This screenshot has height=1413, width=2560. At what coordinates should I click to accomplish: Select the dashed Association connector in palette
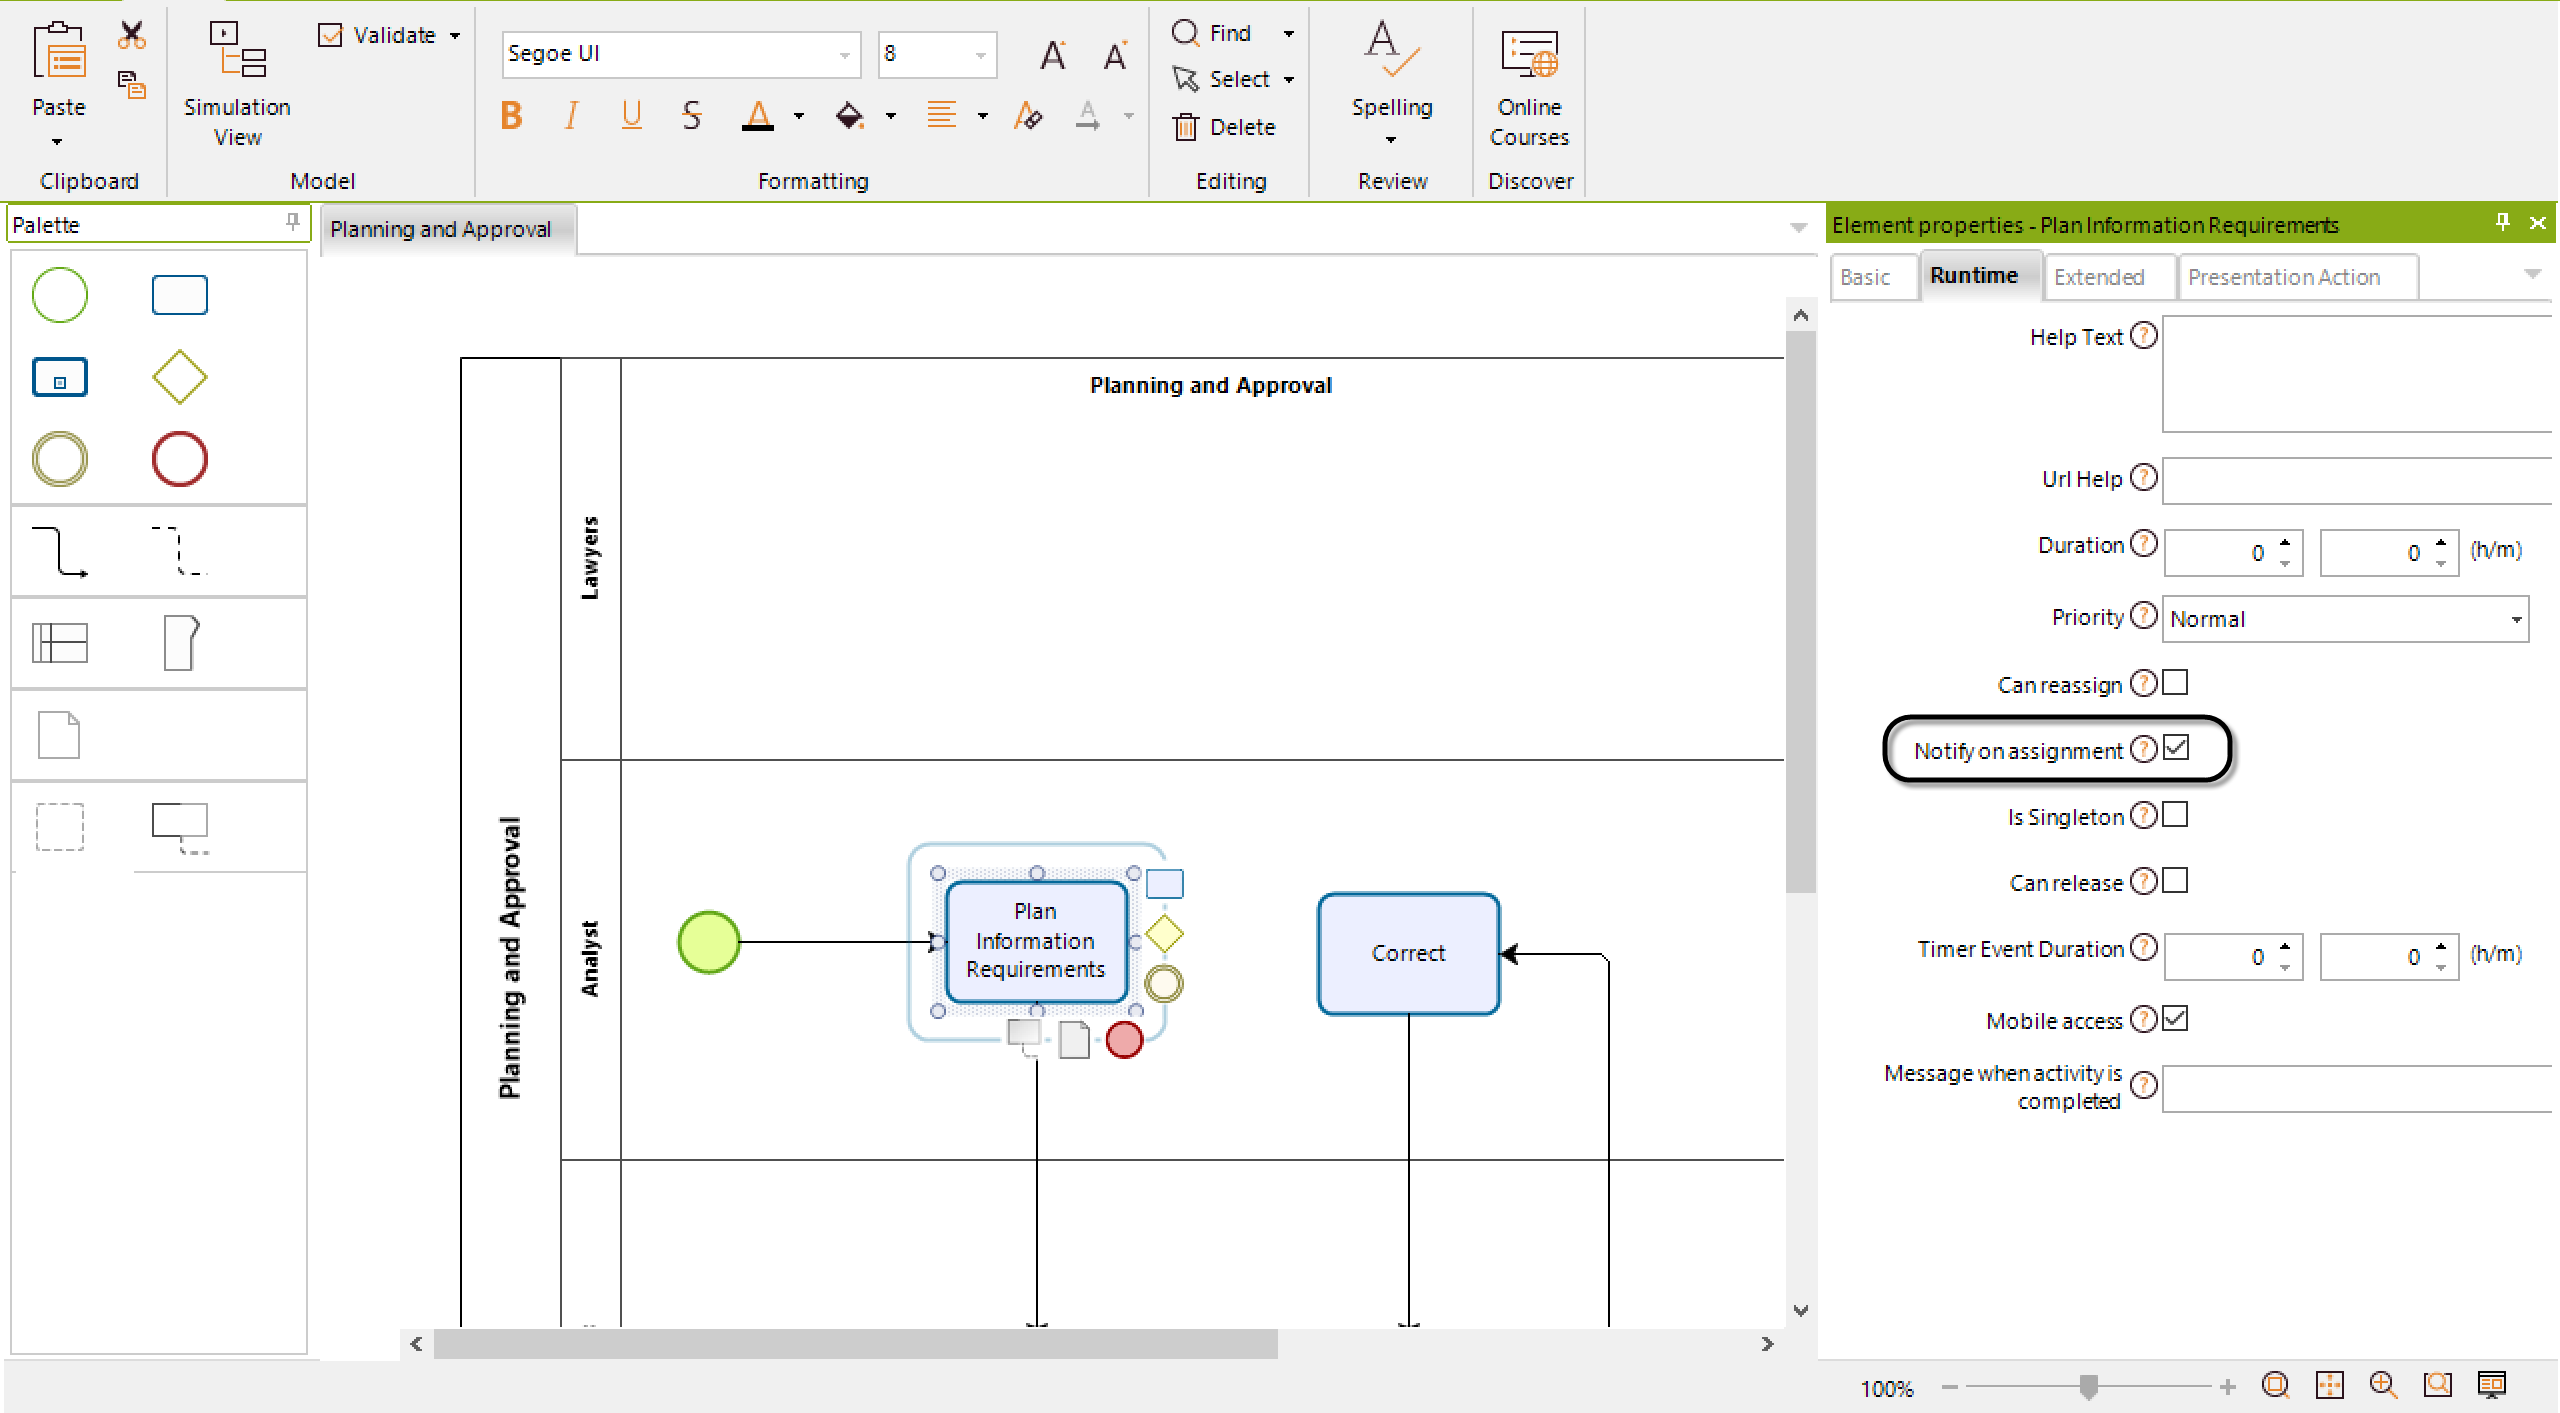(x=180, y=551)
